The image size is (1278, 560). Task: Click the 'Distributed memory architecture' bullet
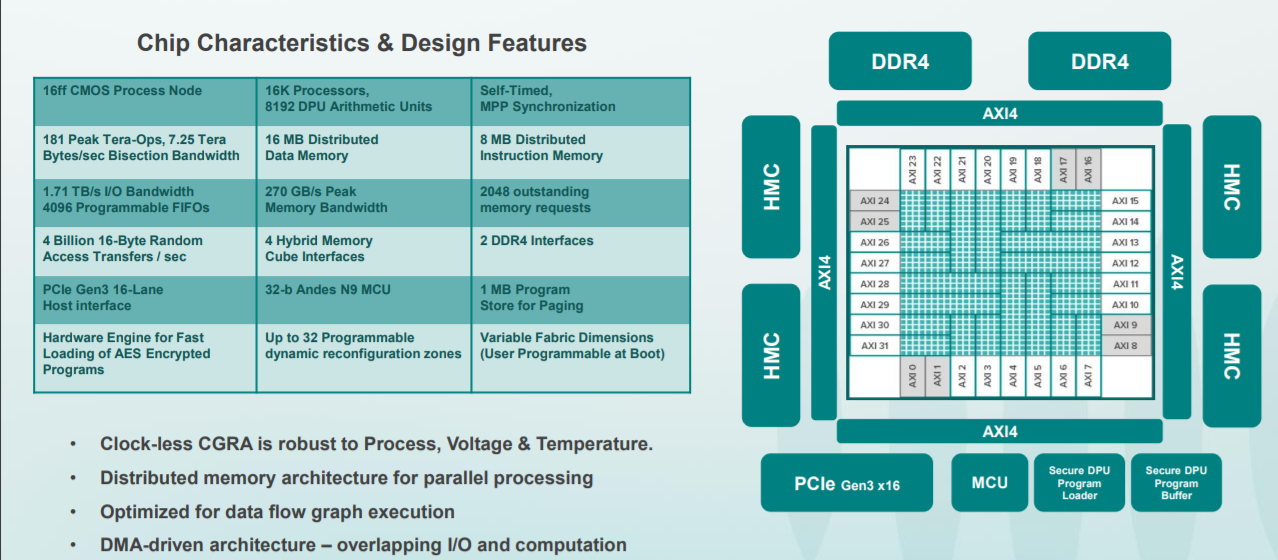(346, 478)
